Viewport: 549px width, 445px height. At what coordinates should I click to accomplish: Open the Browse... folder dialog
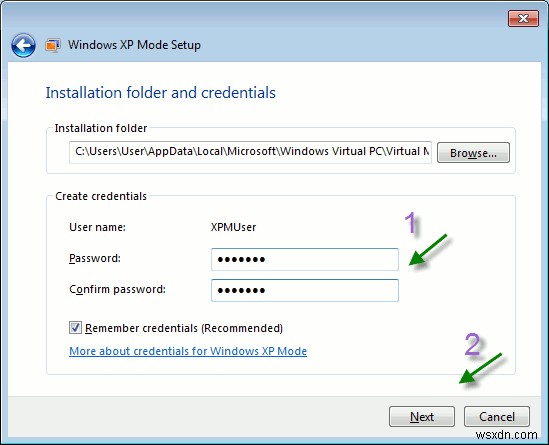pyautogui.click(x=473, y=152)
